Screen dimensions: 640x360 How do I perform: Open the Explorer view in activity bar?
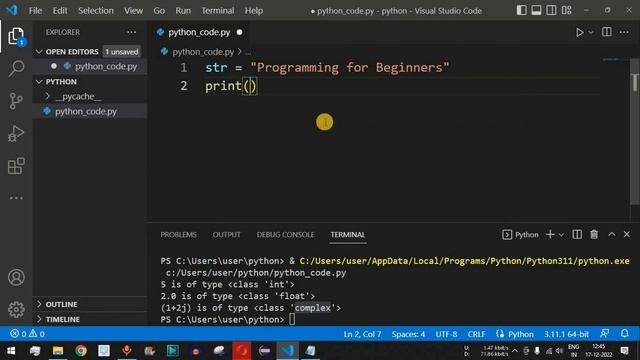tap(16, 36)
